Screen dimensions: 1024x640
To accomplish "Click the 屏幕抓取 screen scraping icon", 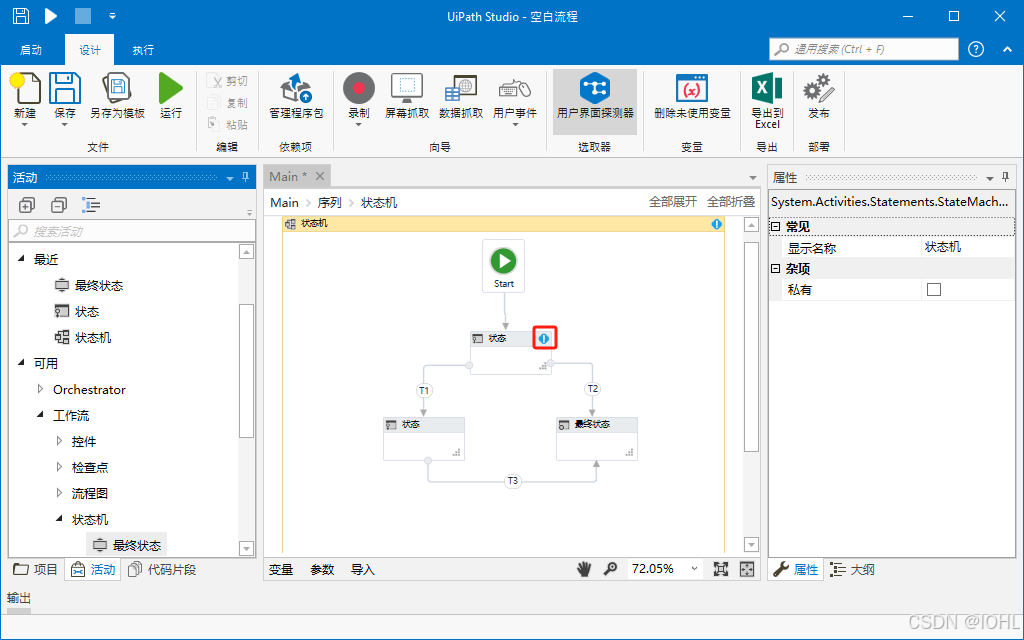I will (x=407, y=88).
